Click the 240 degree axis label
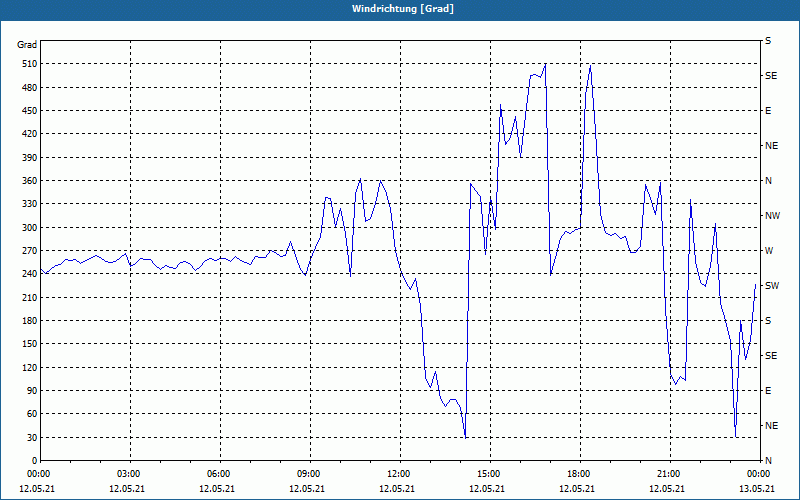Image resolution: width=800 pixels, height=500 pixels. tap(29, 274)
